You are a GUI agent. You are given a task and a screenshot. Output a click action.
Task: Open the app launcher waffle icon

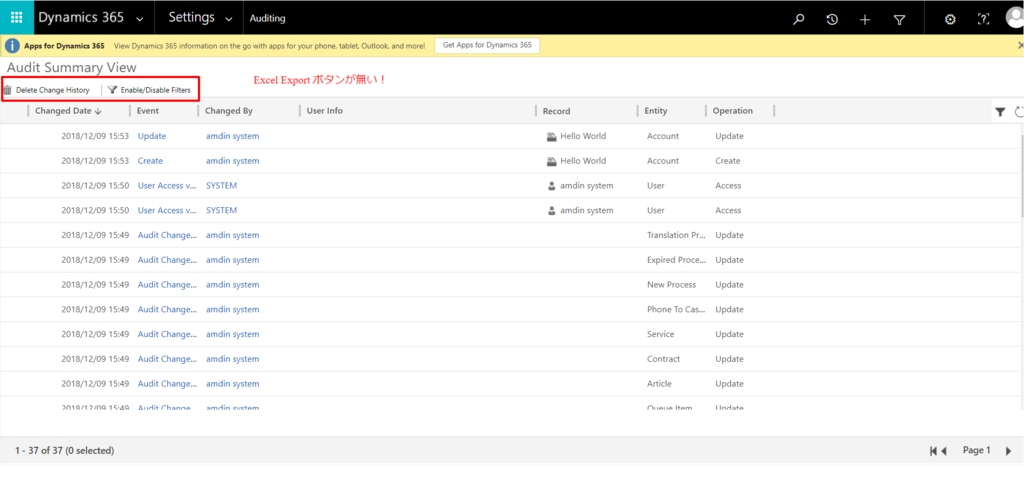(16, 18)
